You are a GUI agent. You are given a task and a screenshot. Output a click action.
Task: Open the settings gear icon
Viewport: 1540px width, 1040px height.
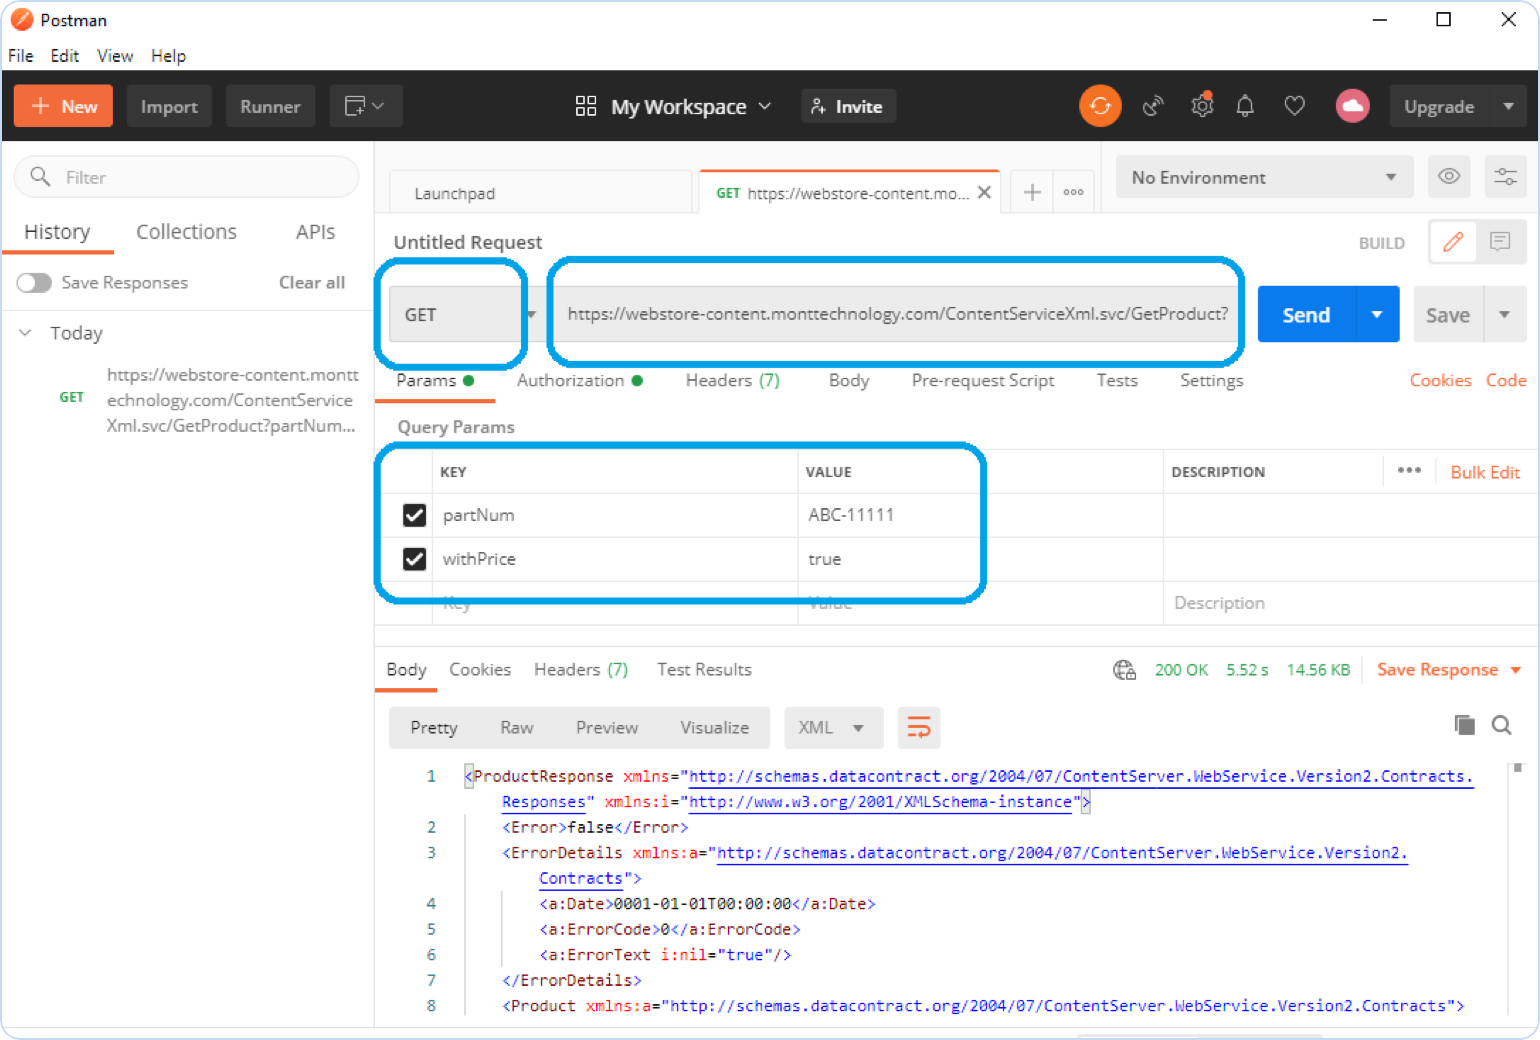coord(1202,106)
